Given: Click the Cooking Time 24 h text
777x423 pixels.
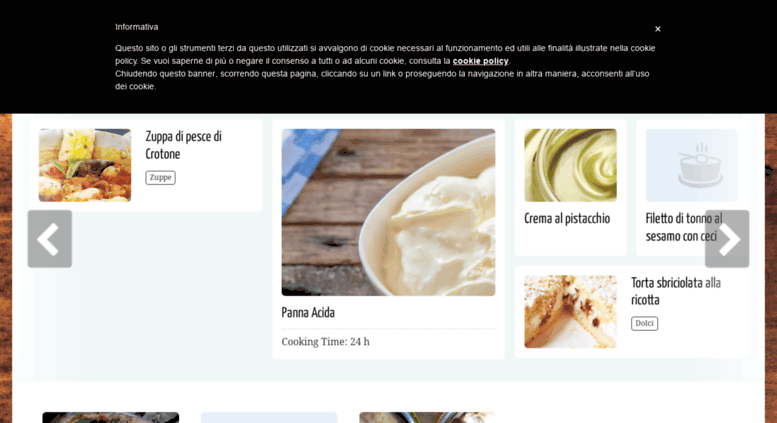Looking at the screenshot, I should [x=326, y=342].
